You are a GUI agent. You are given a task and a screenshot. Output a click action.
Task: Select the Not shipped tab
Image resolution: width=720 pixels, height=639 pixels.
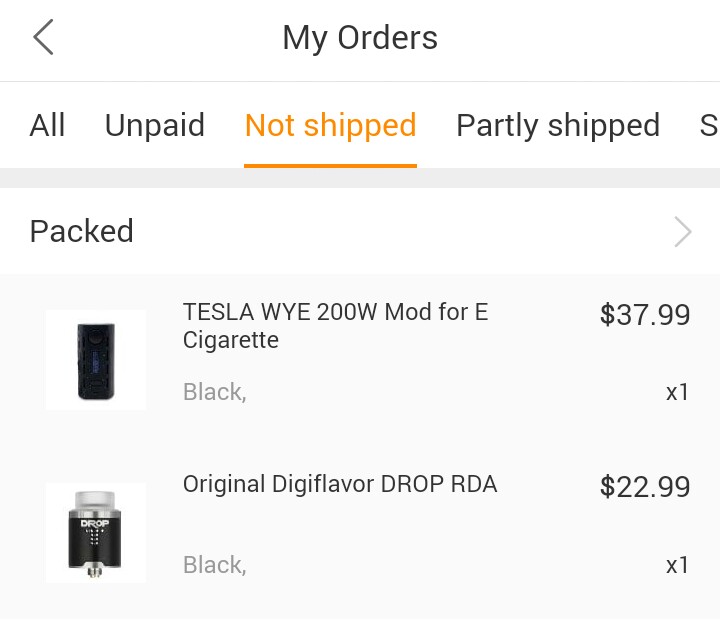click(330, 125)
